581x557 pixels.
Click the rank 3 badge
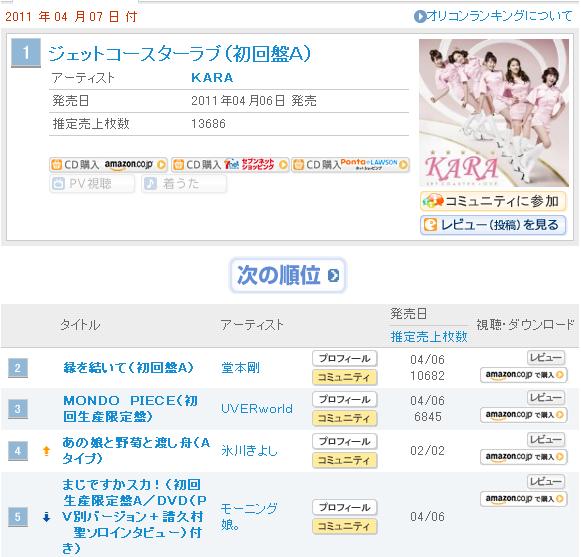point(18,409)
